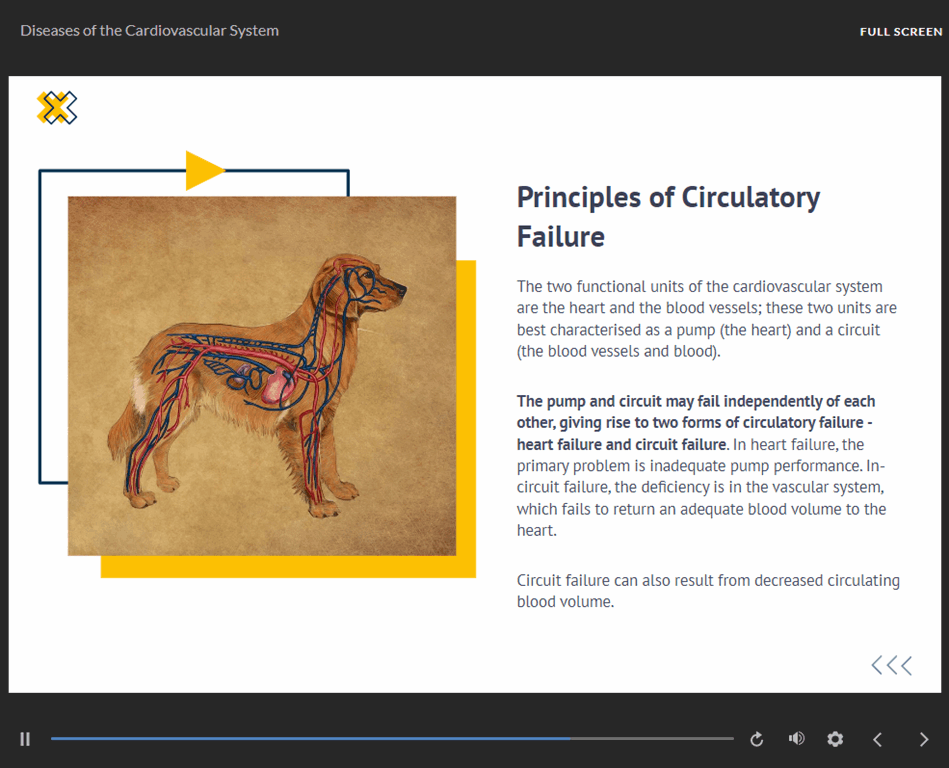Click the bold text 'The pump and circuit may fail'
This screenshot has width=949, height=768.
696,422
